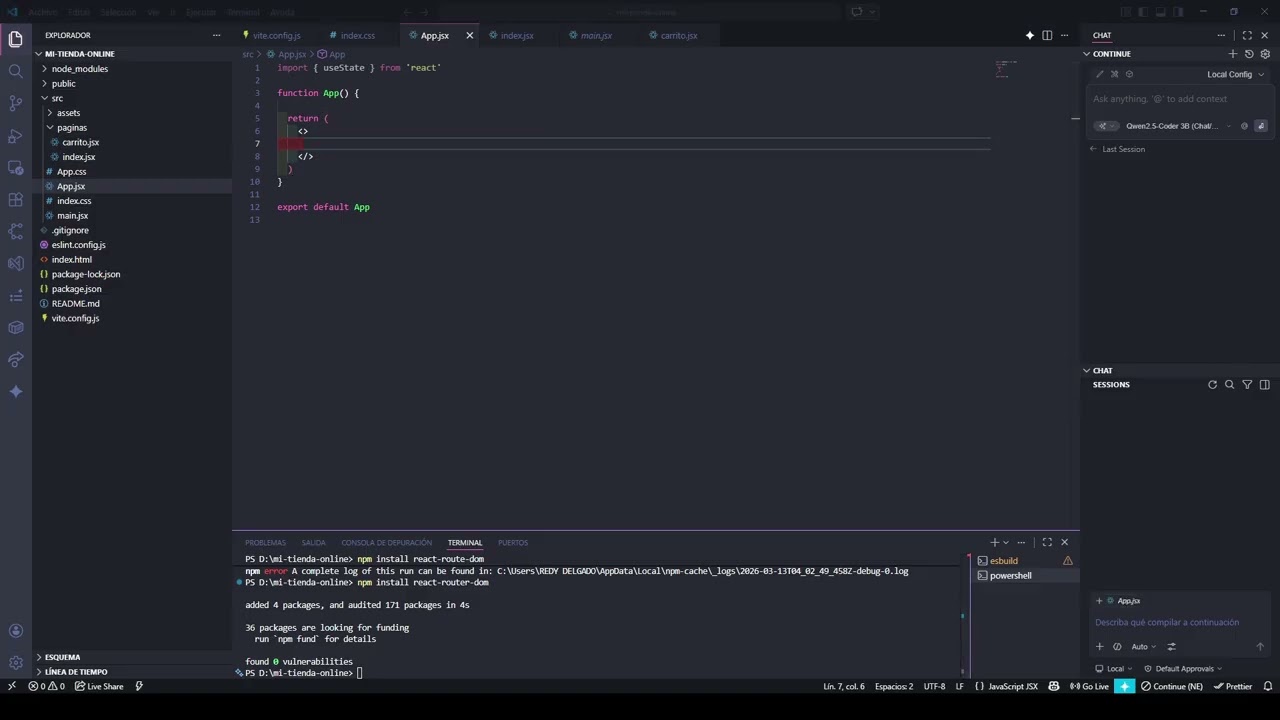This screenshot has width=1280, height=720.
Task: Open terminal panel more actions ellipsis
Action: tap(1021, 542)
